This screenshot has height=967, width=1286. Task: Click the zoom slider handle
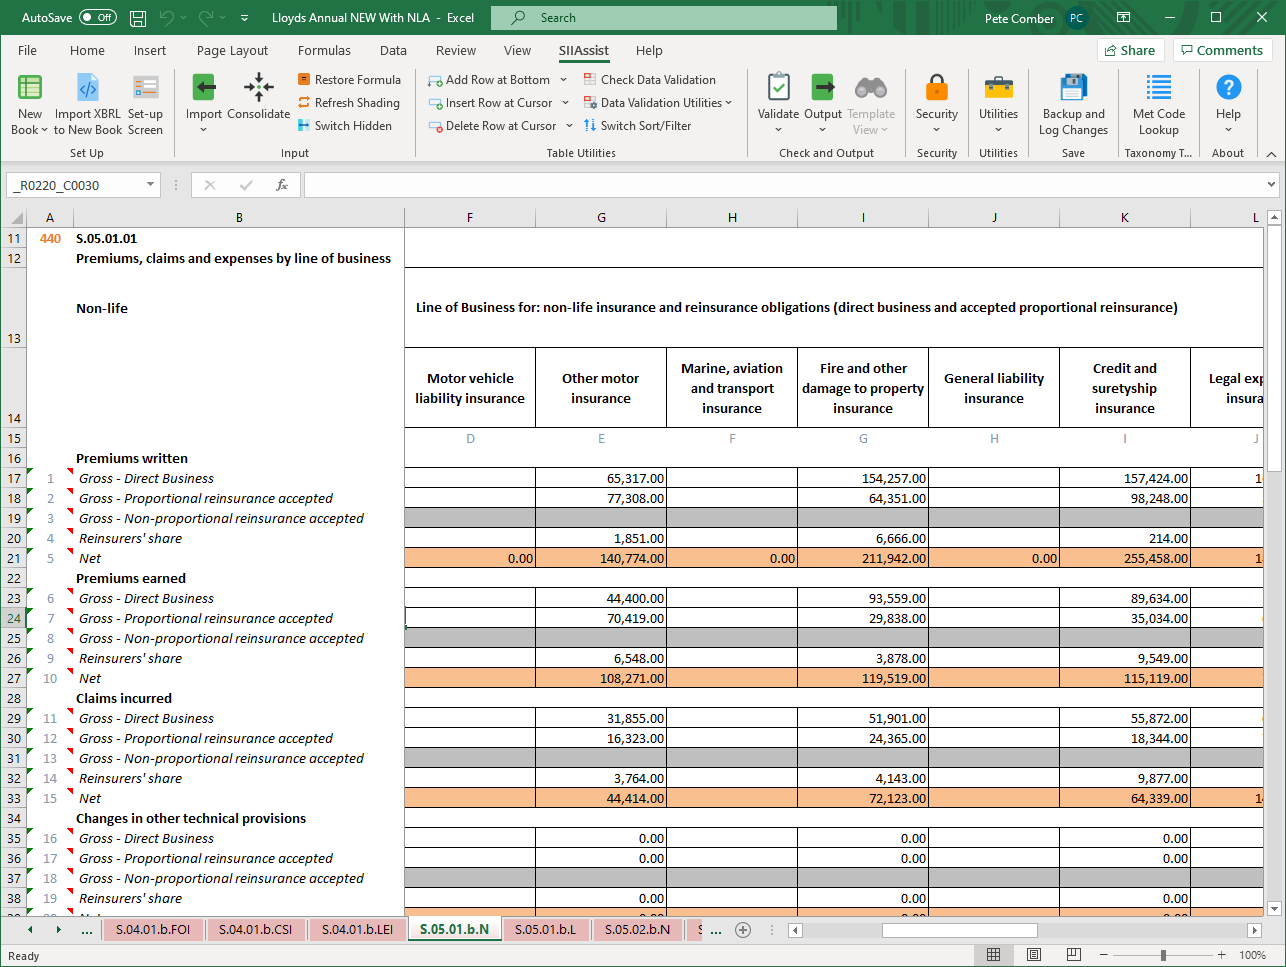tap(1163, 955)
